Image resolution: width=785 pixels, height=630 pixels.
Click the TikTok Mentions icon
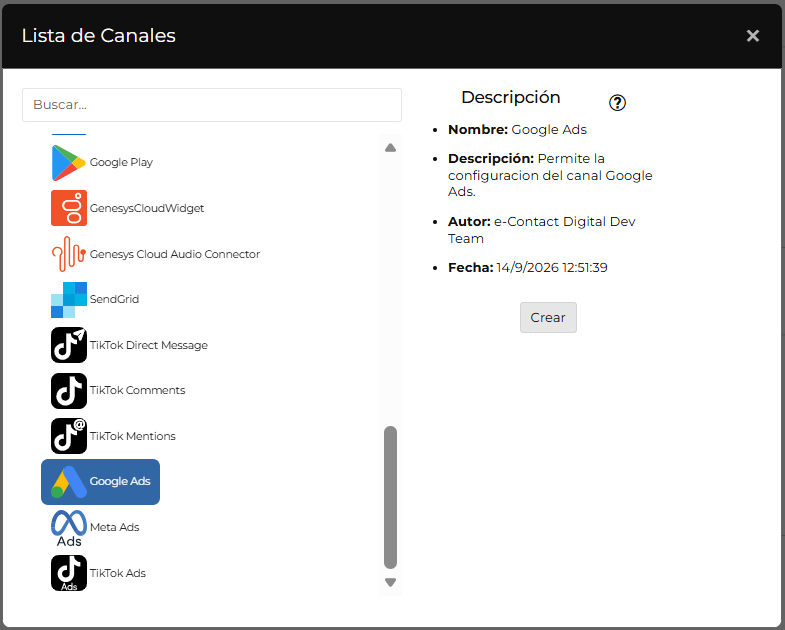(69, 436)
